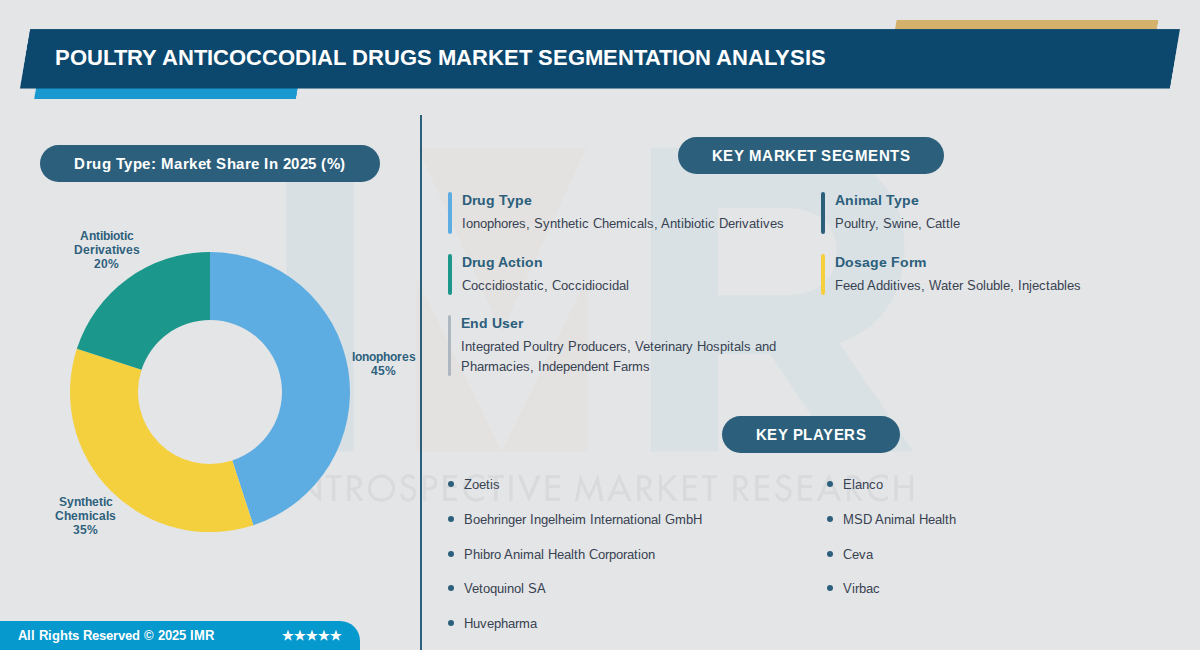Open the KEY PLAYERS header
This screenshot has width=1200, height=650.
(810, 434)
